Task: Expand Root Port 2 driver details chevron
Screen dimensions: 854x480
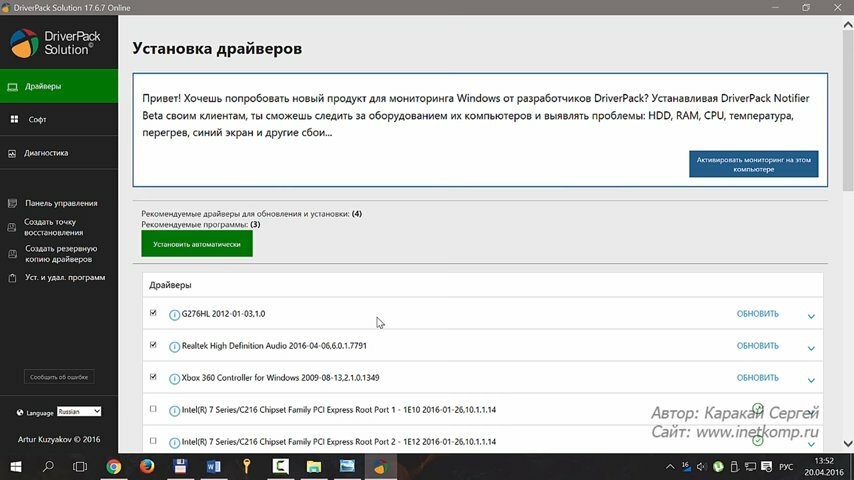Action: pos(811,444)
